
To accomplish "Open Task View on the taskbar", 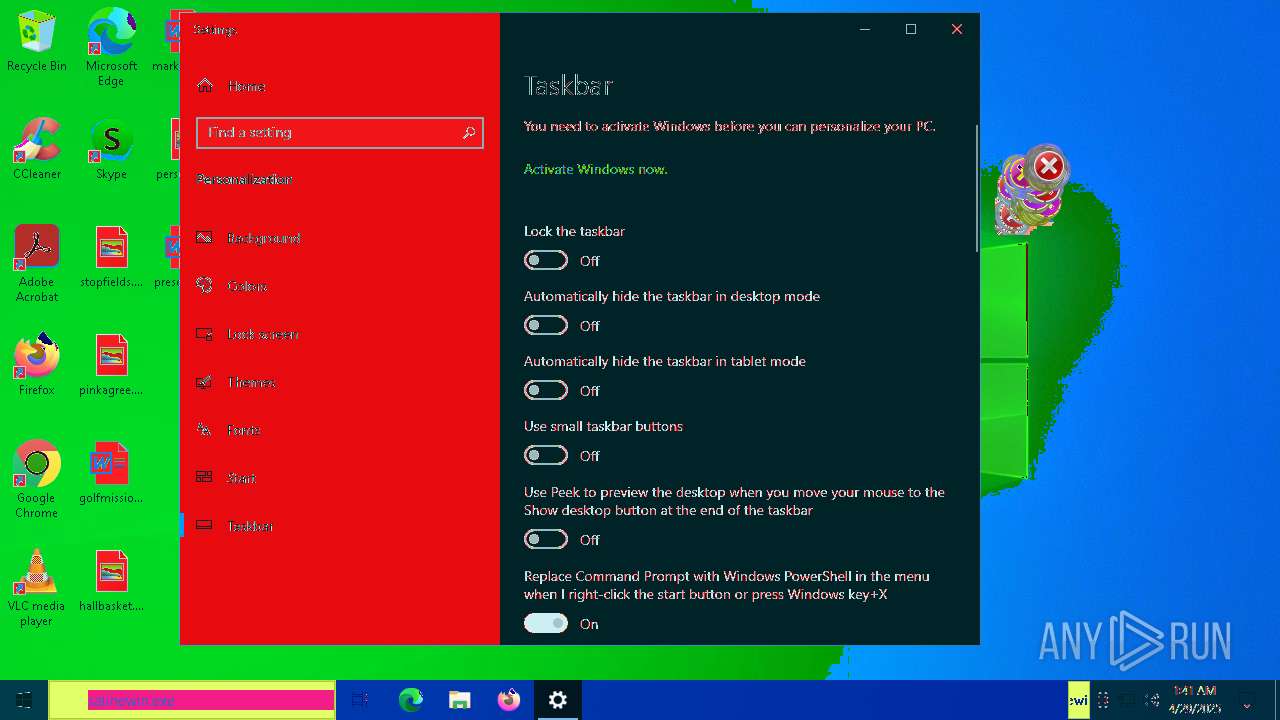I will (360, 700).
